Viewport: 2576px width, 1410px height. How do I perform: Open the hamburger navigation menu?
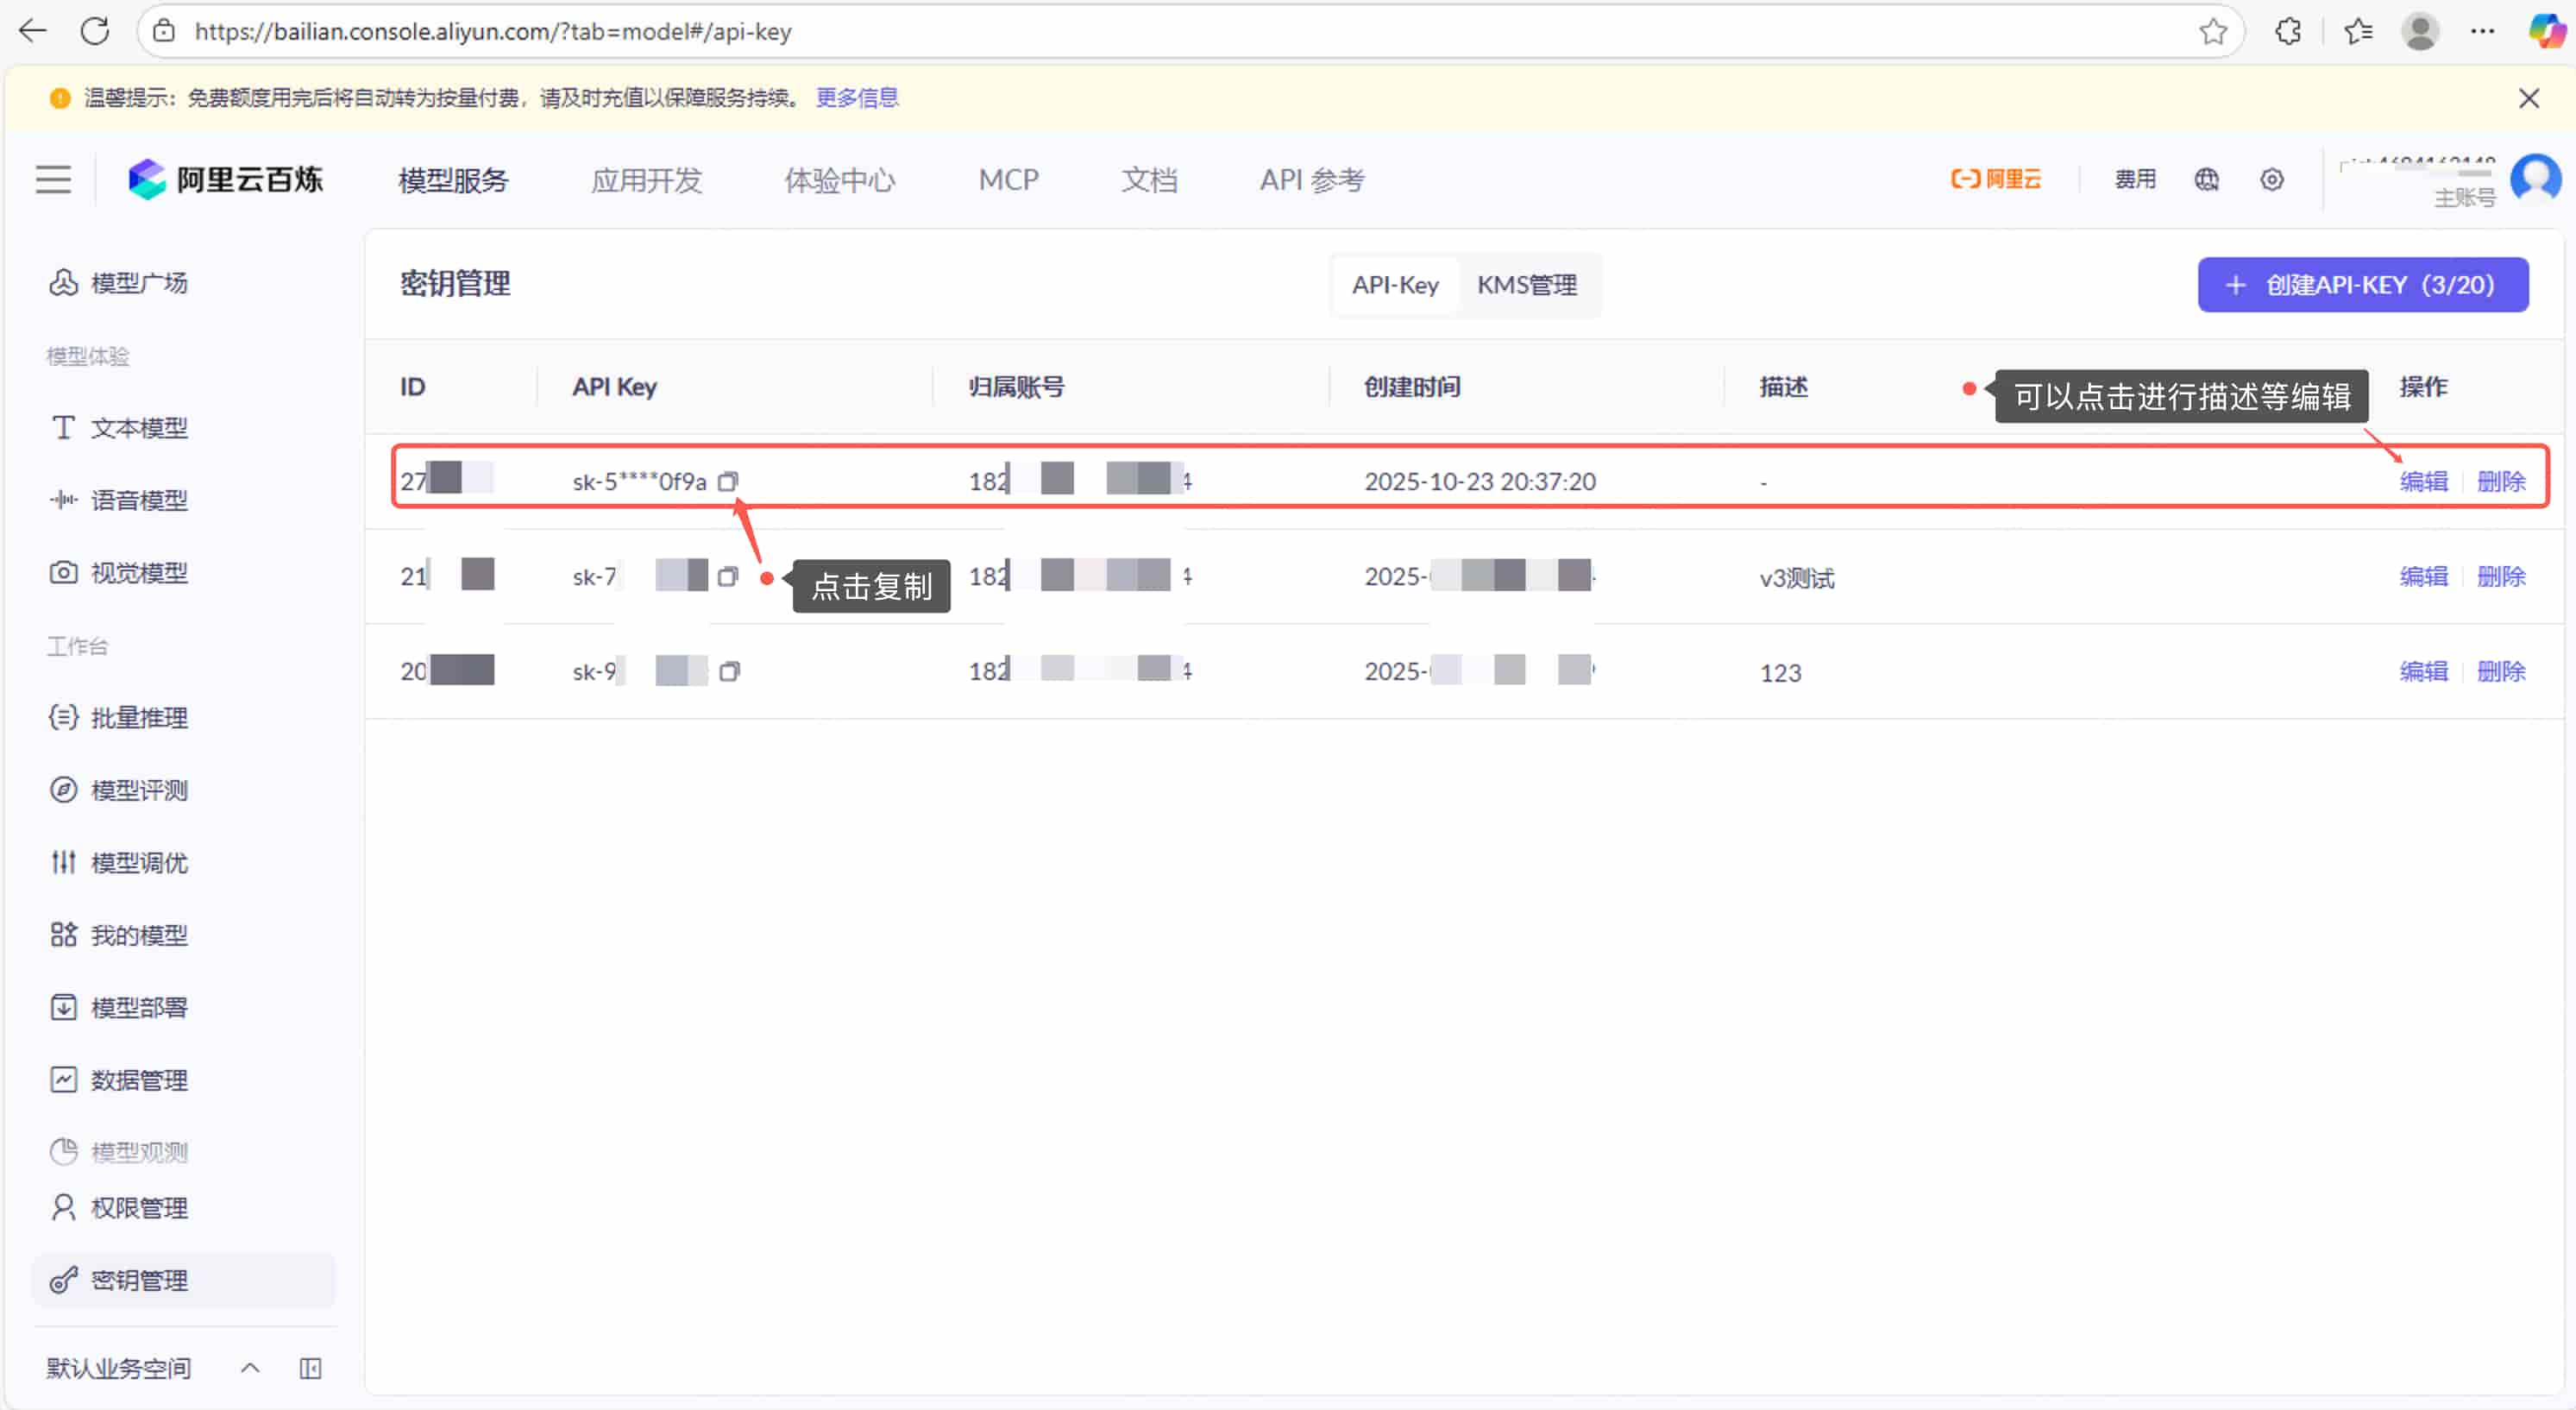[52, 179]
